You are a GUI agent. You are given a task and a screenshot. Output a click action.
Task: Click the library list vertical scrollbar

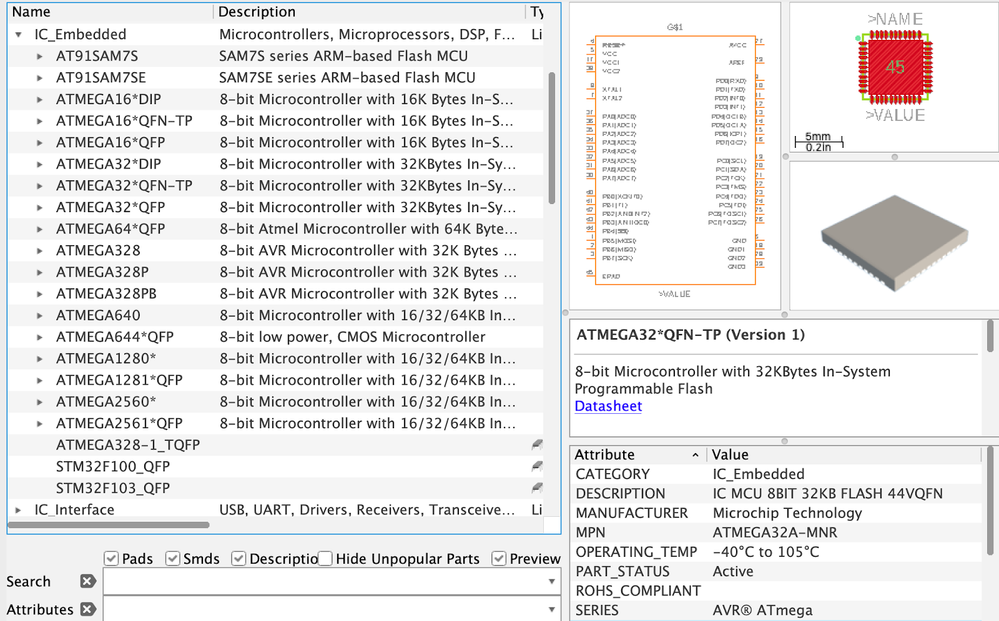point(552,138)
